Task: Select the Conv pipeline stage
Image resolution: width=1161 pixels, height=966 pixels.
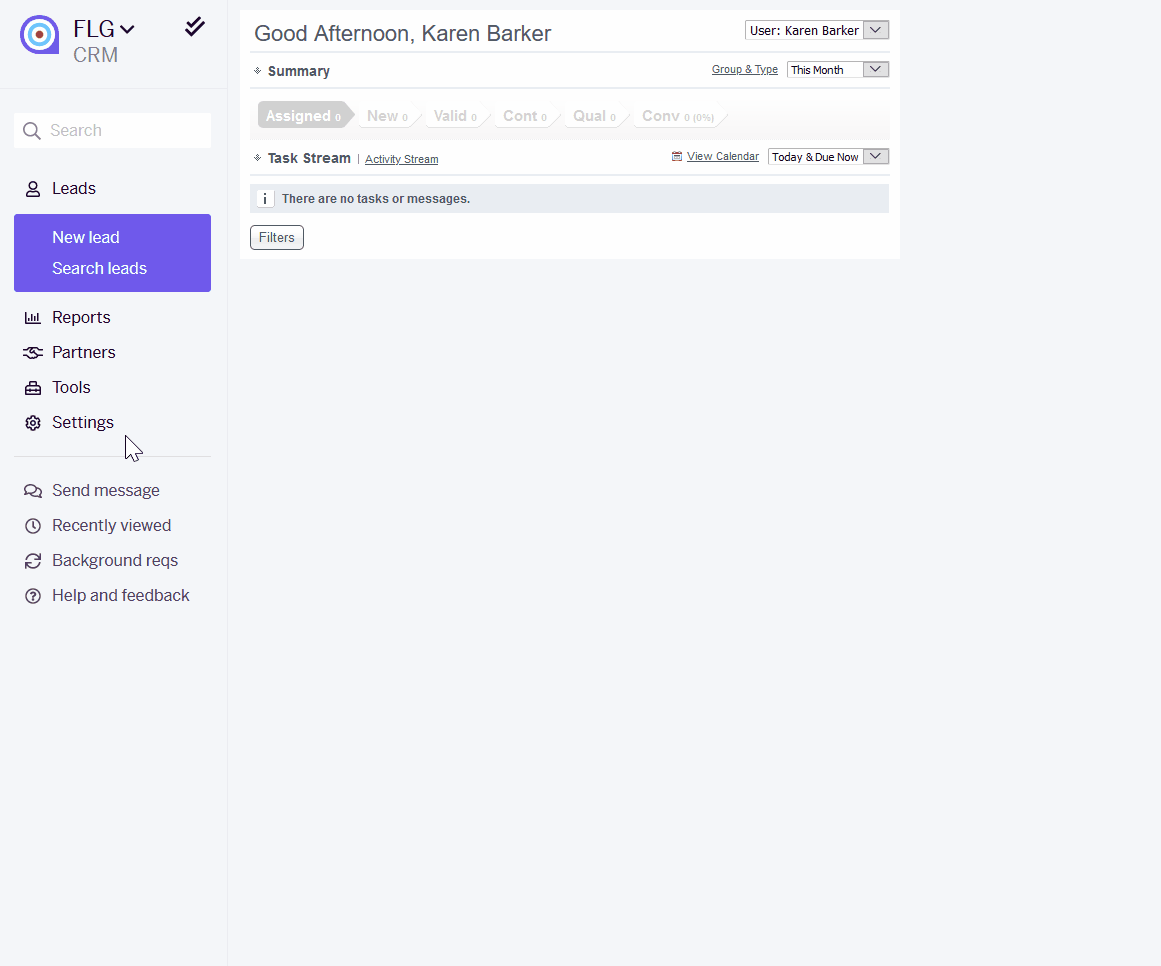Action: click(678, 116)
